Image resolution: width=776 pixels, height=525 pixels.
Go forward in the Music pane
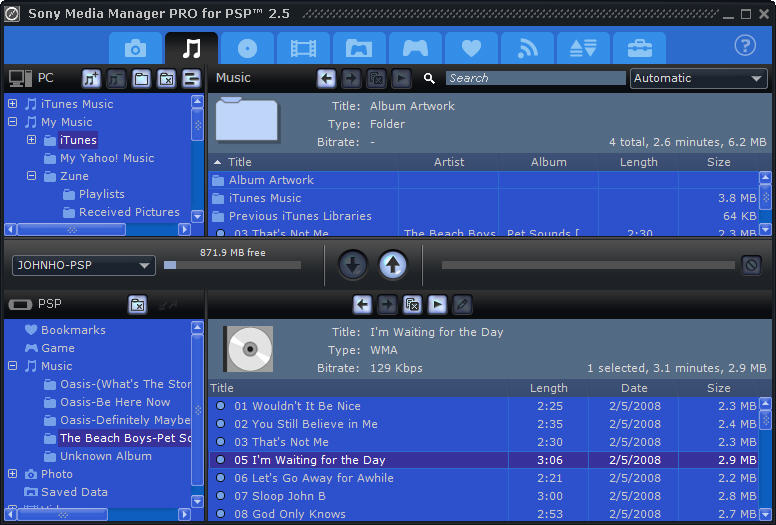click(x=351, y=78)
